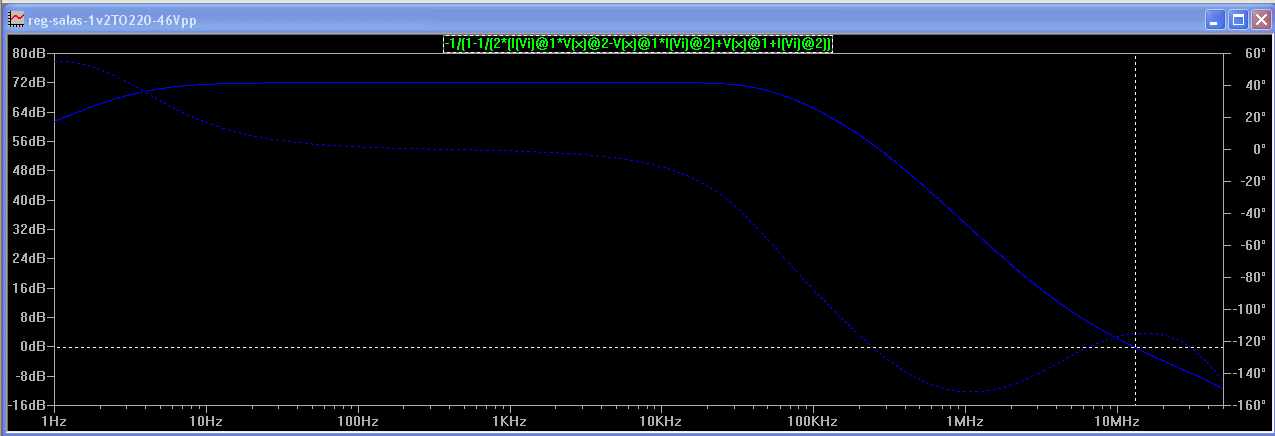Click the window title reg-salas-1v2TO220-46Vpp
Screen dimensions: 1275x436
pyautogui.click(x=112, y=19)
